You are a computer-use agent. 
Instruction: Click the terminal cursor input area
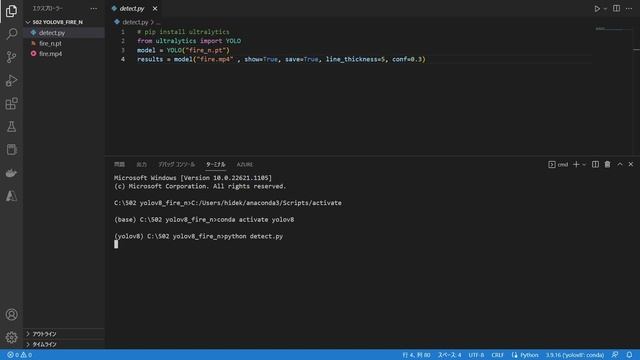coord(116,244)
